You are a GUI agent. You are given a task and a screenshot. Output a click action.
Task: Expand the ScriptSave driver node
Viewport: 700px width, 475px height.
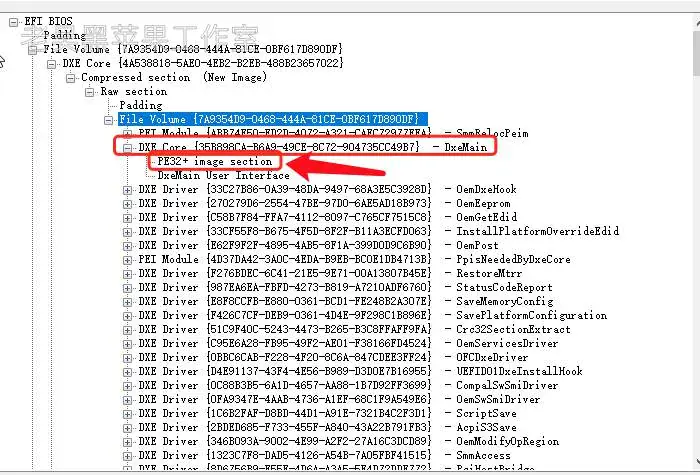[128, 414]
